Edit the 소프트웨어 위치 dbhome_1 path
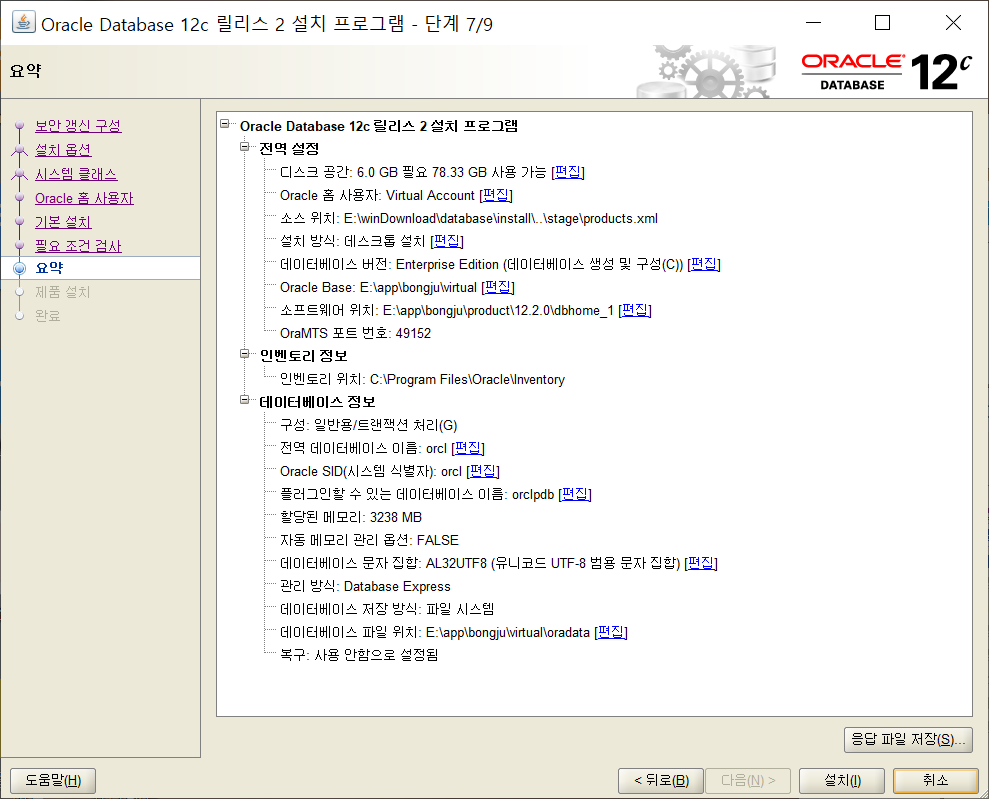989x799 pixels. coord(635,310)
